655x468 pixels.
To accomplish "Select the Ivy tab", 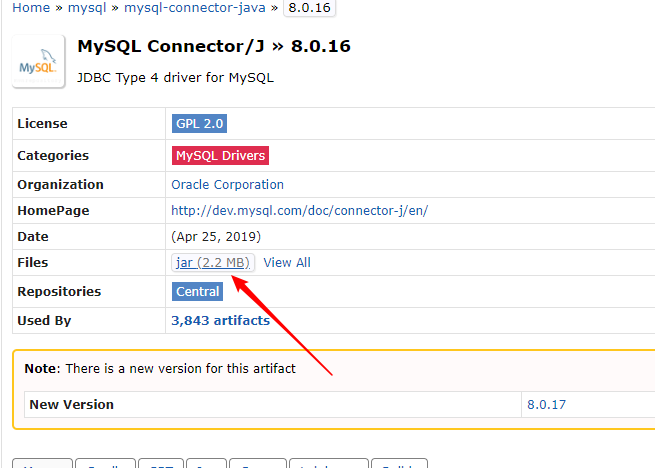I will point(206,463).
